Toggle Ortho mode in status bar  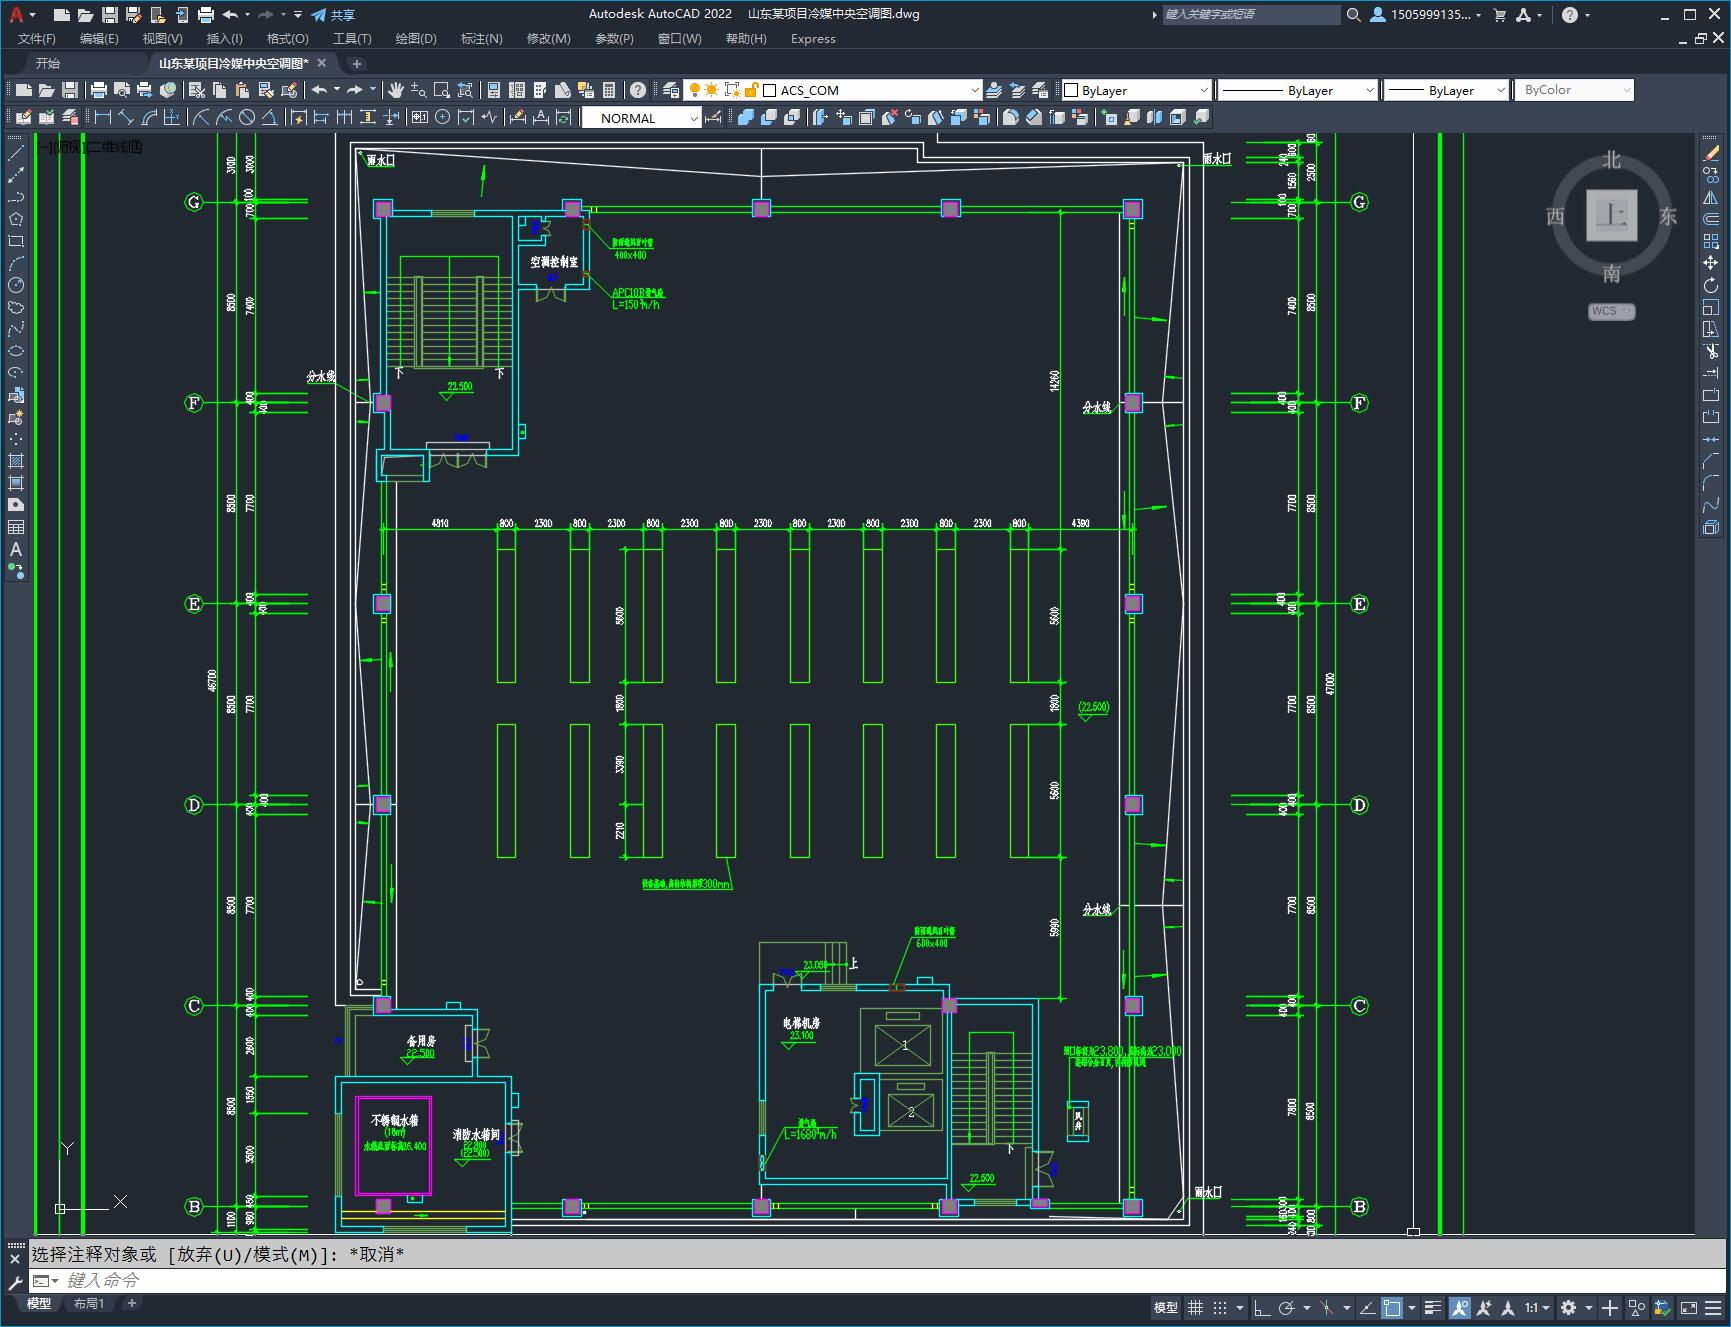[x=1262, y=1307]
